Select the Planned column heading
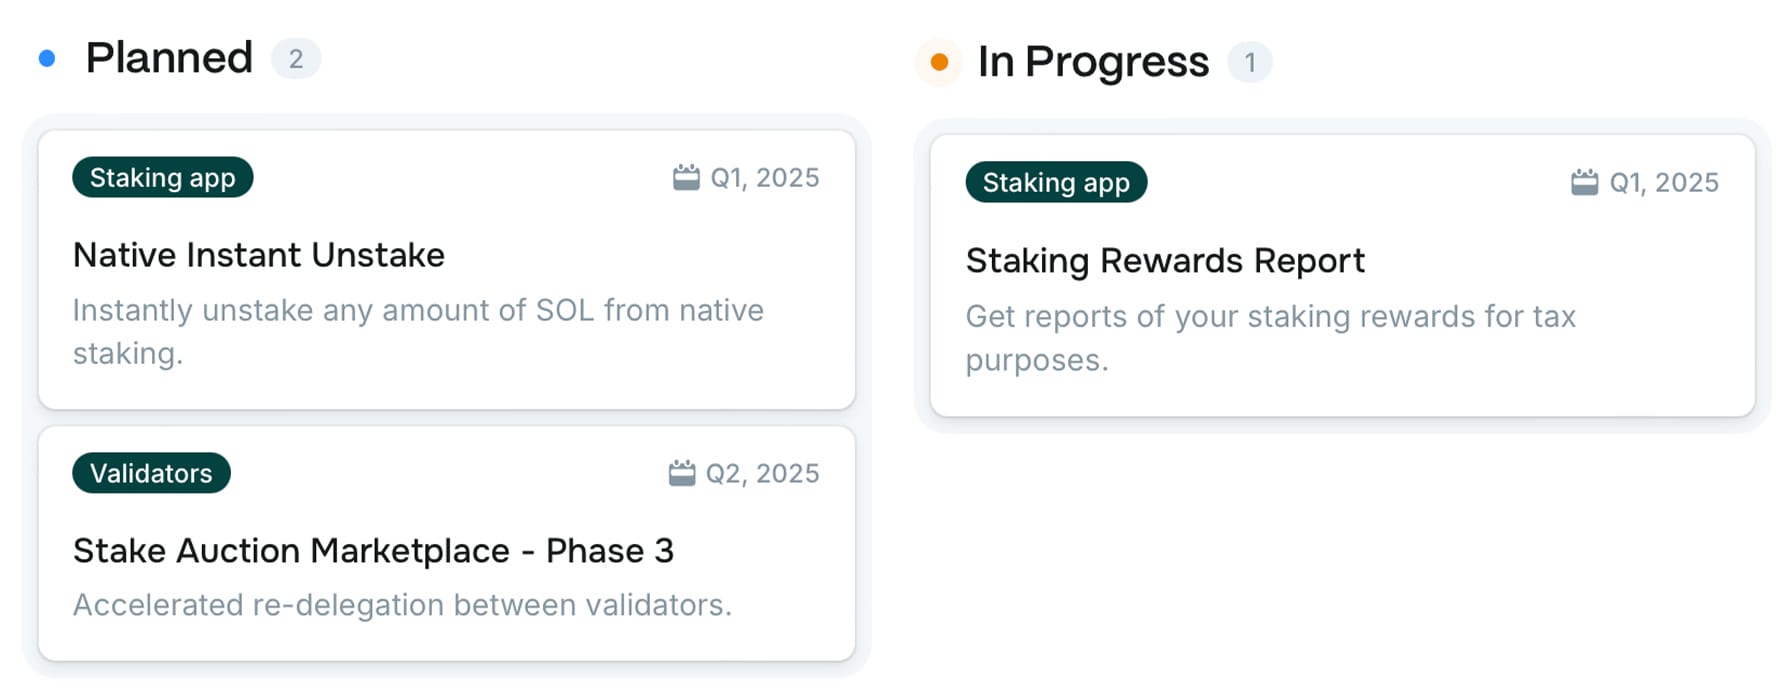Viewport: 1792px width, 688px height. click(x=169, y=58)
